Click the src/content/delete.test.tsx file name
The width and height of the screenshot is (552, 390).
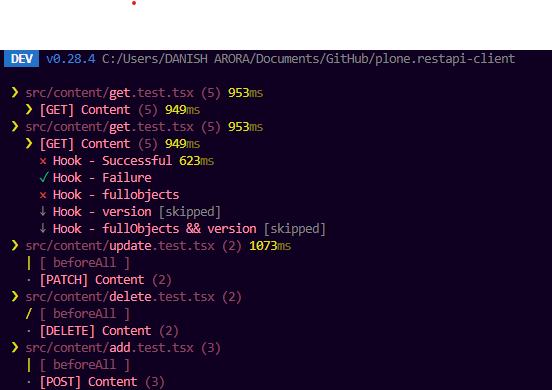coord(120,297)
